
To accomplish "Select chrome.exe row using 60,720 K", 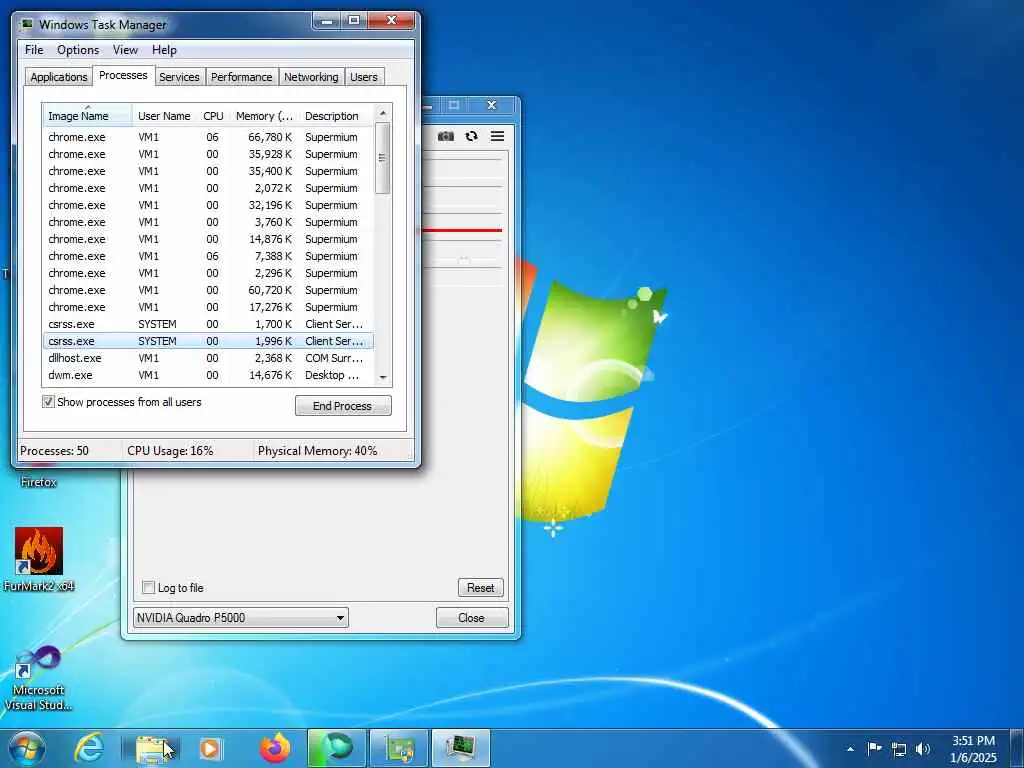I will 208,290.
